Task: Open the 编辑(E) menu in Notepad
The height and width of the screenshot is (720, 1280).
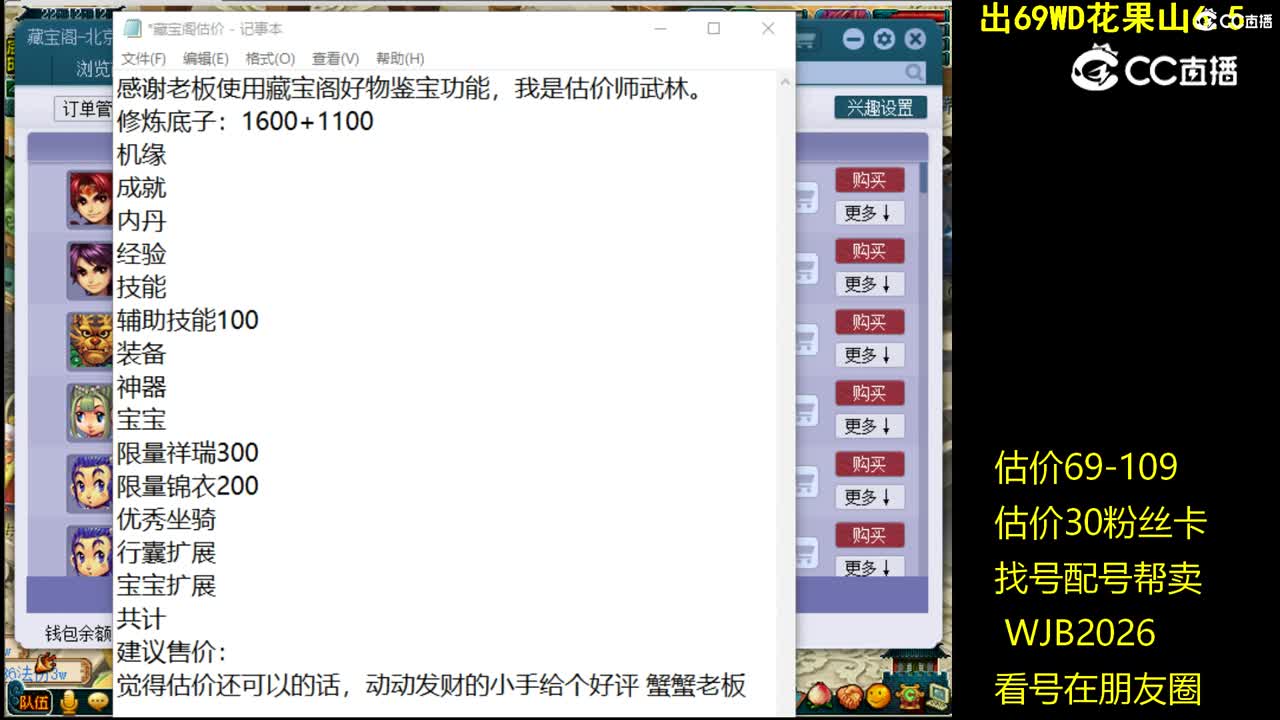Action: (x=206, y=59)
